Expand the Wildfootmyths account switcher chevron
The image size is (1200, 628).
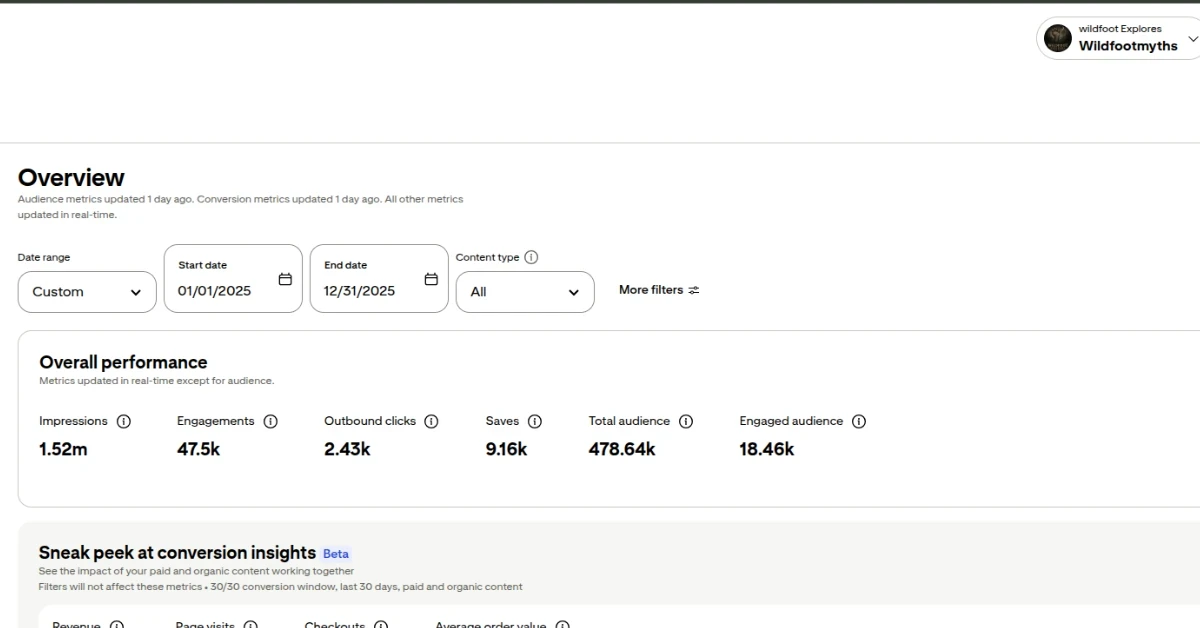pos(1192,39)
